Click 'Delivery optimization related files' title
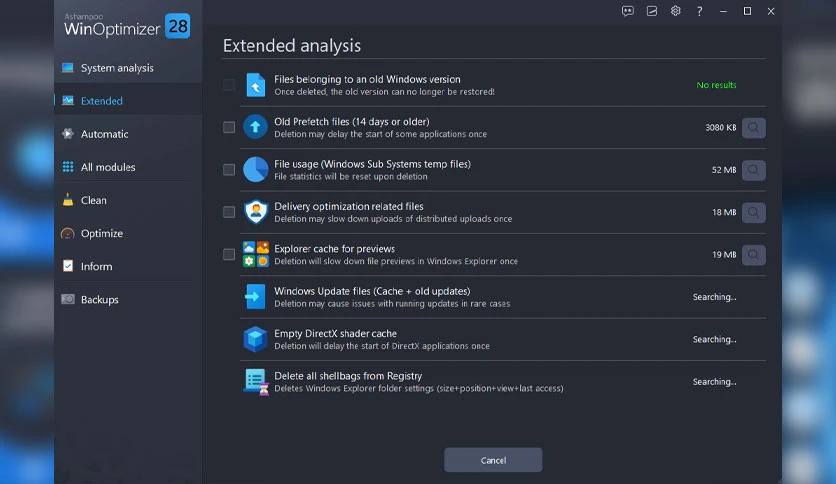This screenshot has height=484, width=836. point(349,206)
